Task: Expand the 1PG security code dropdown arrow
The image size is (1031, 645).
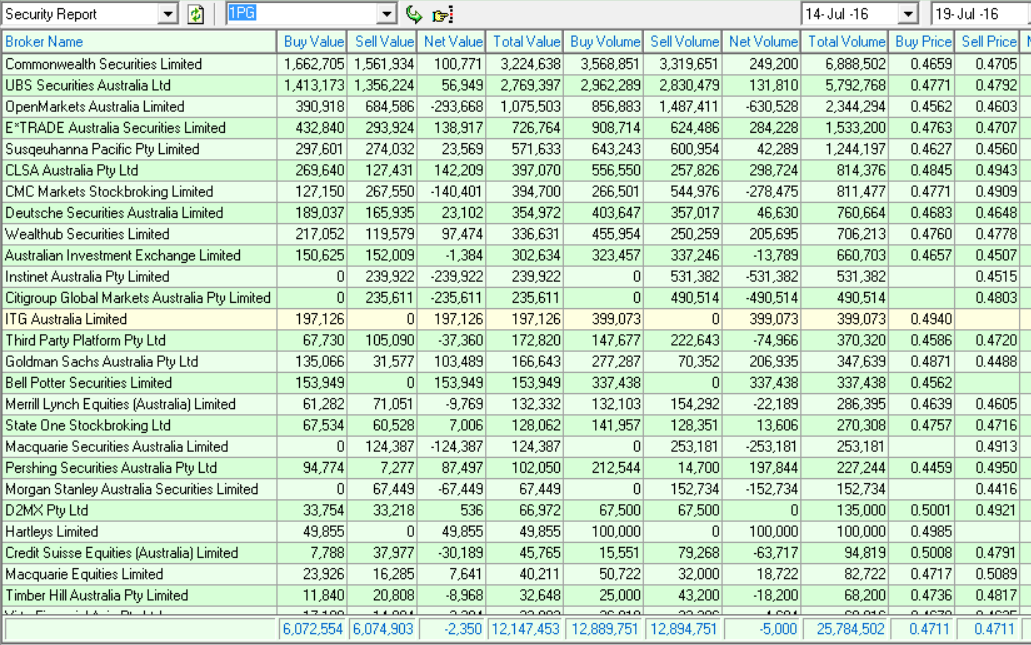Action: click(387, 14)
